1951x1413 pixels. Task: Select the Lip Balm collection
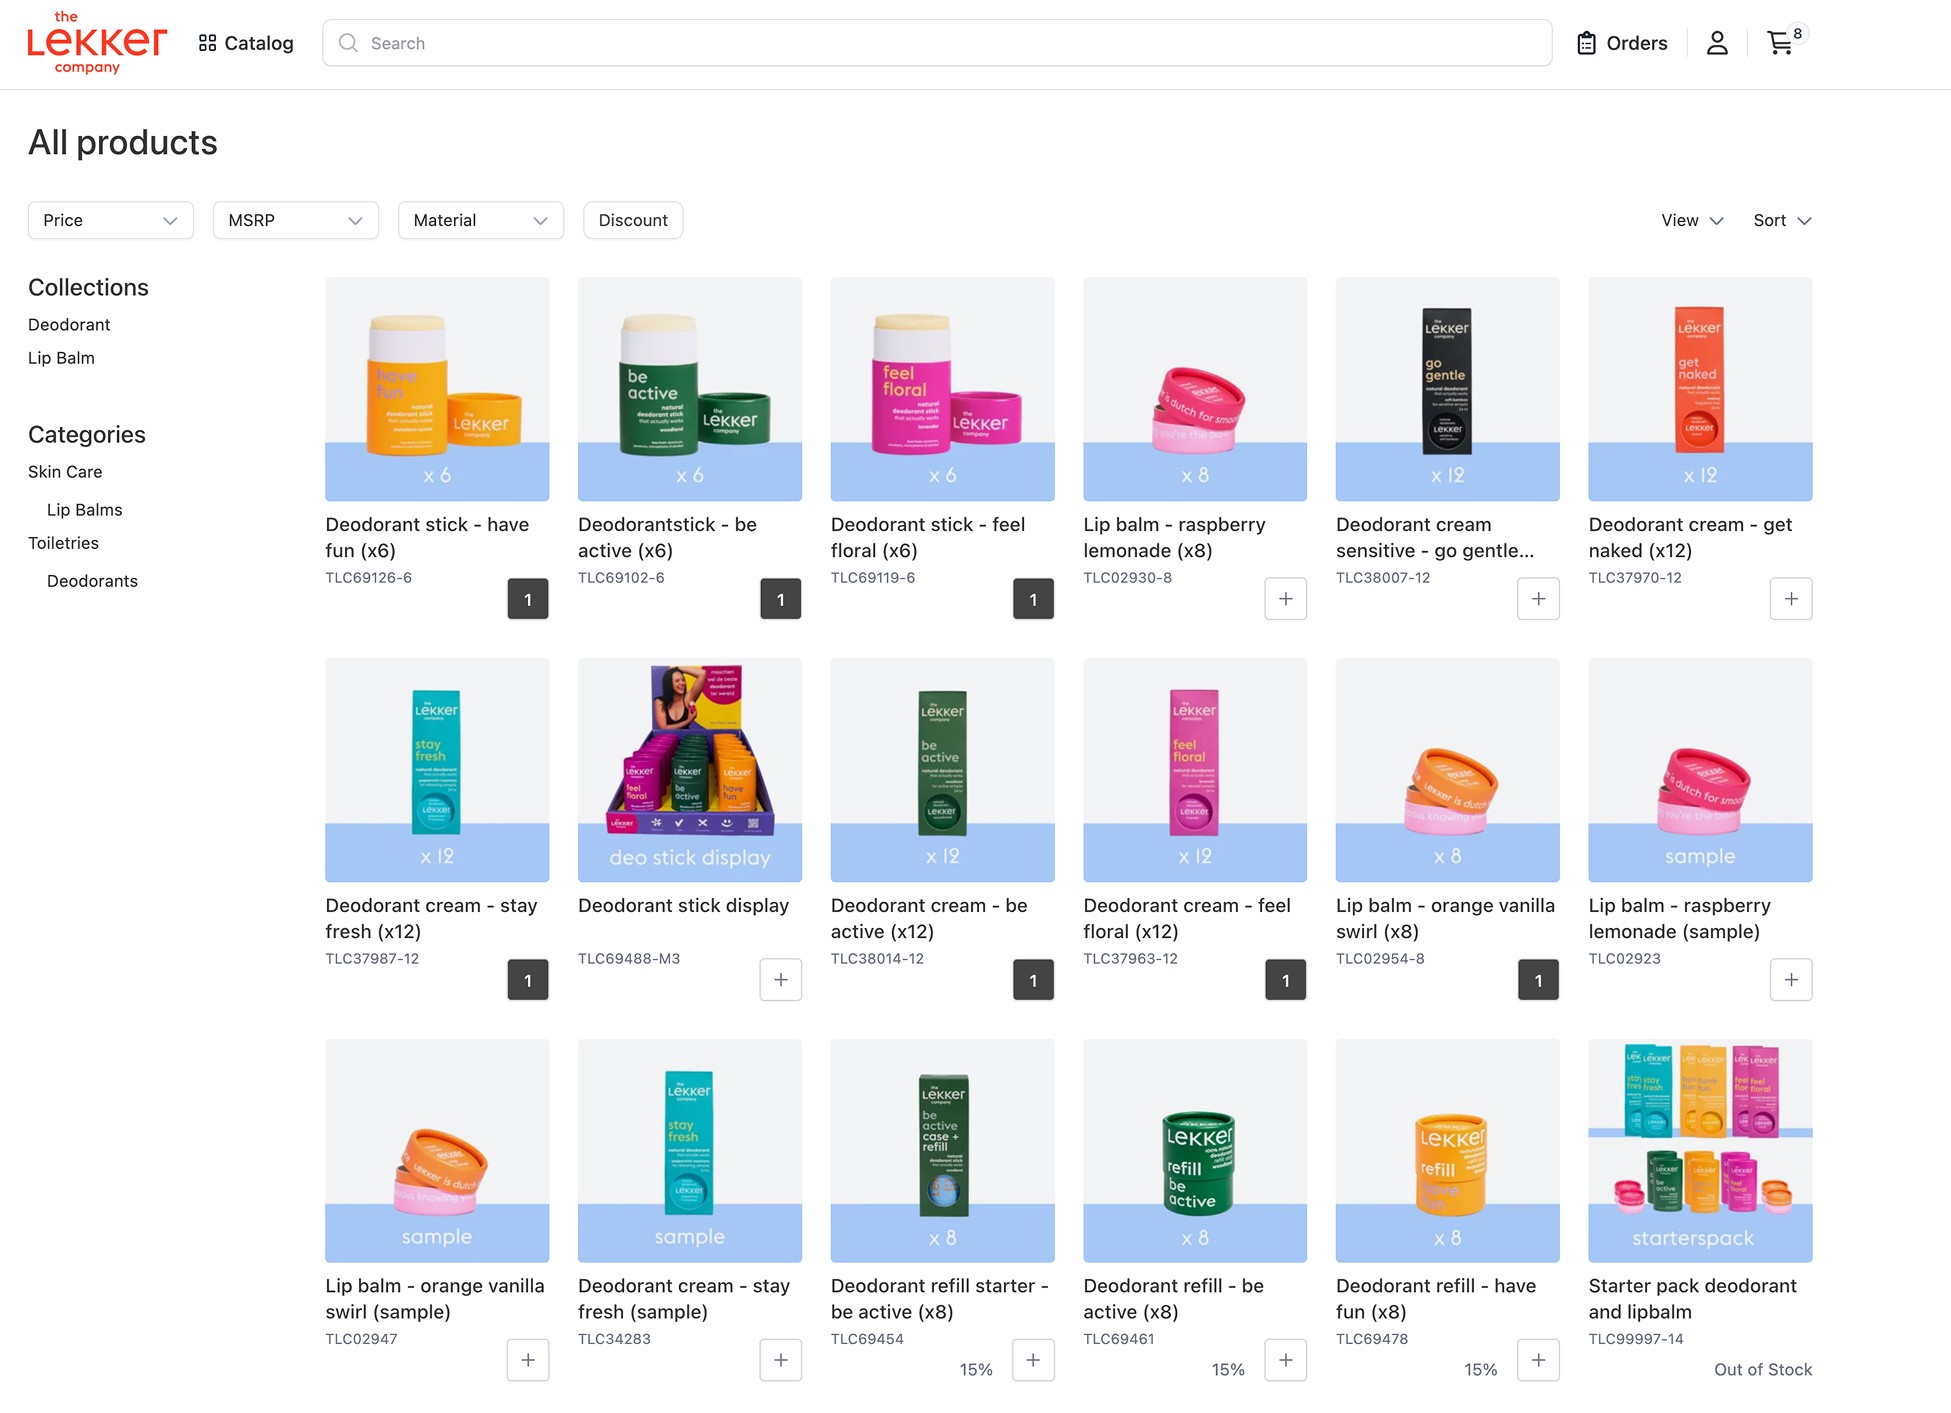coord(61,358)
